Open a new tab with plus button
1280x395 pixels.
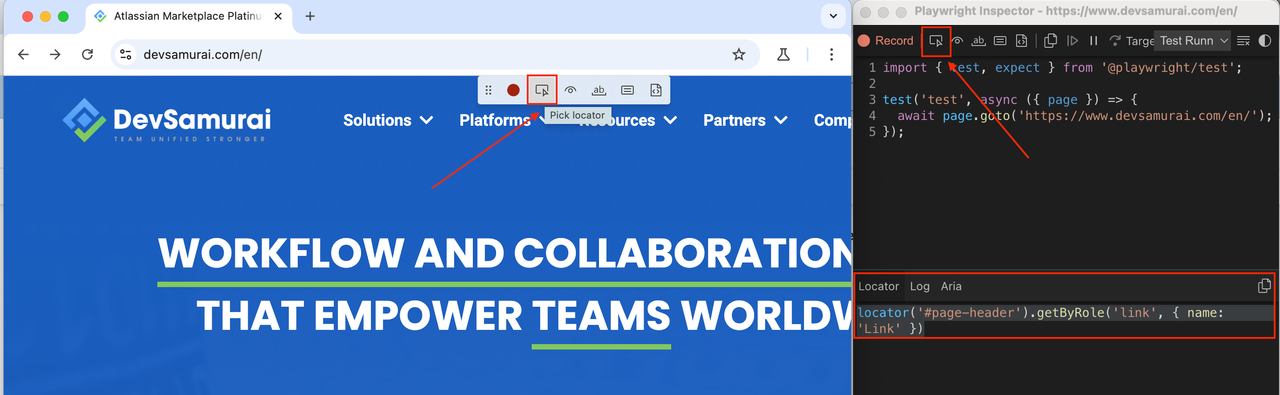coord(310,16)
